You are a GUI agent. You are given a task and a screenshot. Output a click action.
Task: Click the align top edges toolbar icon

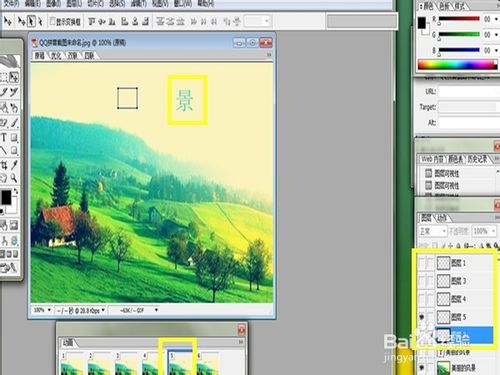pos(92,21)
